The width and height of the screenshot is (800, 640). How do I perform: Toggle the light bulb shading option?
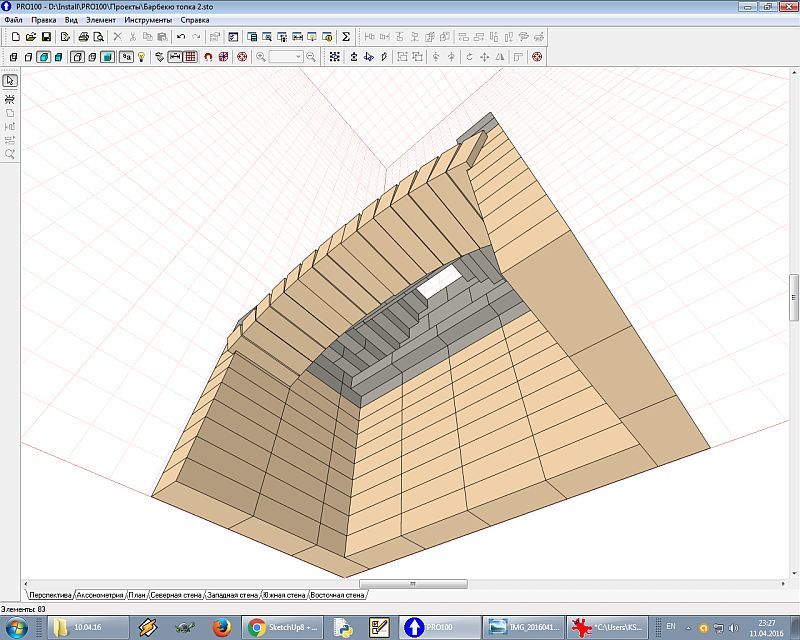tap(142, 57)
